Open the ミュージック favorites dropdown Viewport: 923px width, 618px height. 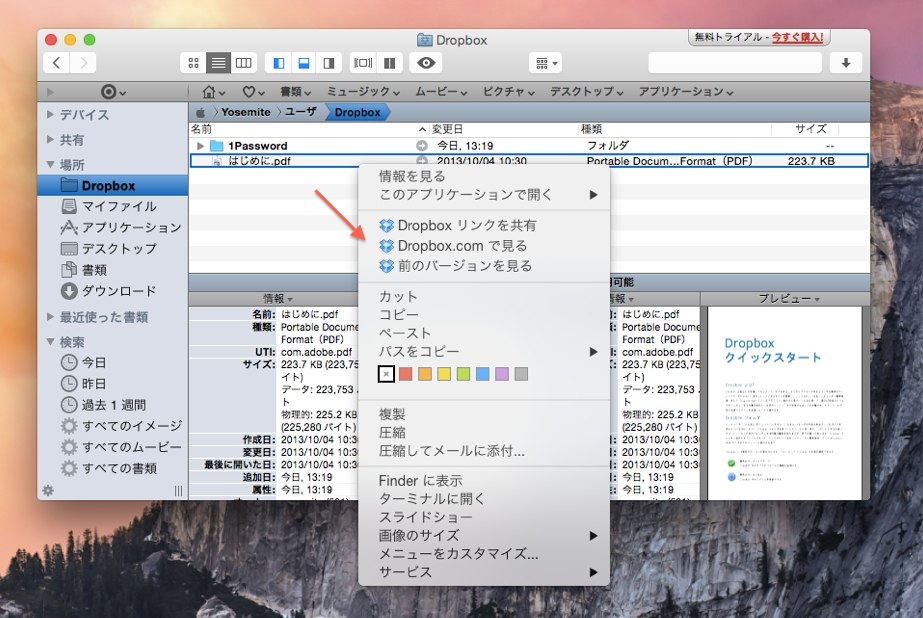363,92
